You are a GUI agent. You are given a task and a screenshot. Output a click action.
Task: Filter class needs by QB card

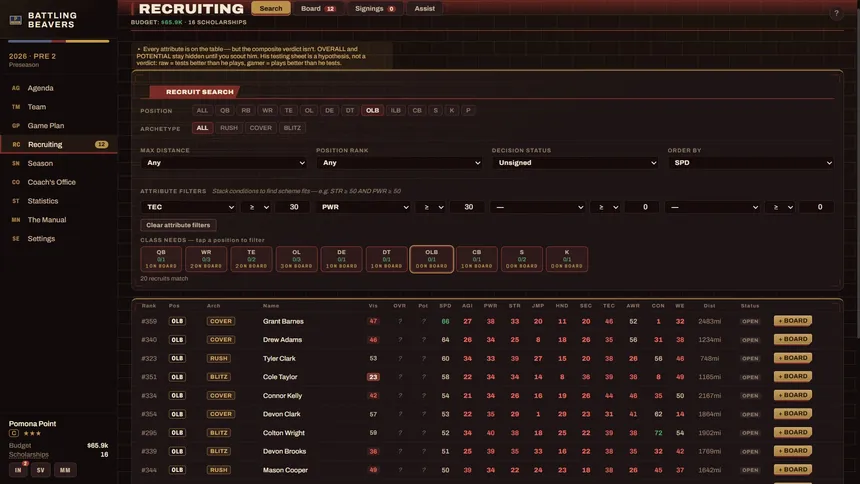tap(161, 259)
